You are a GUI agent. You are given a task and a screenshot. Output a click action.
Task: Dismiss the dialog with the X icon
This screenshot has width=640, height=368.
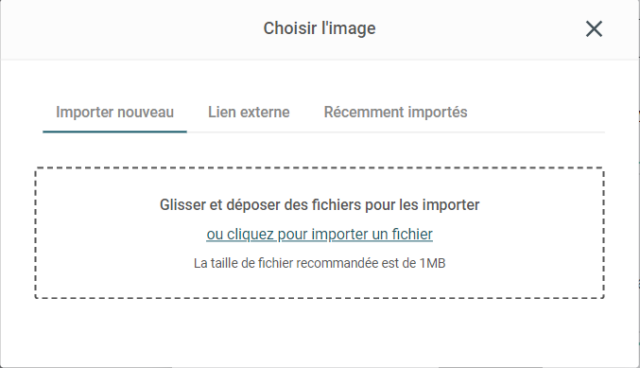pyautogui.click(x=594, y=29)
